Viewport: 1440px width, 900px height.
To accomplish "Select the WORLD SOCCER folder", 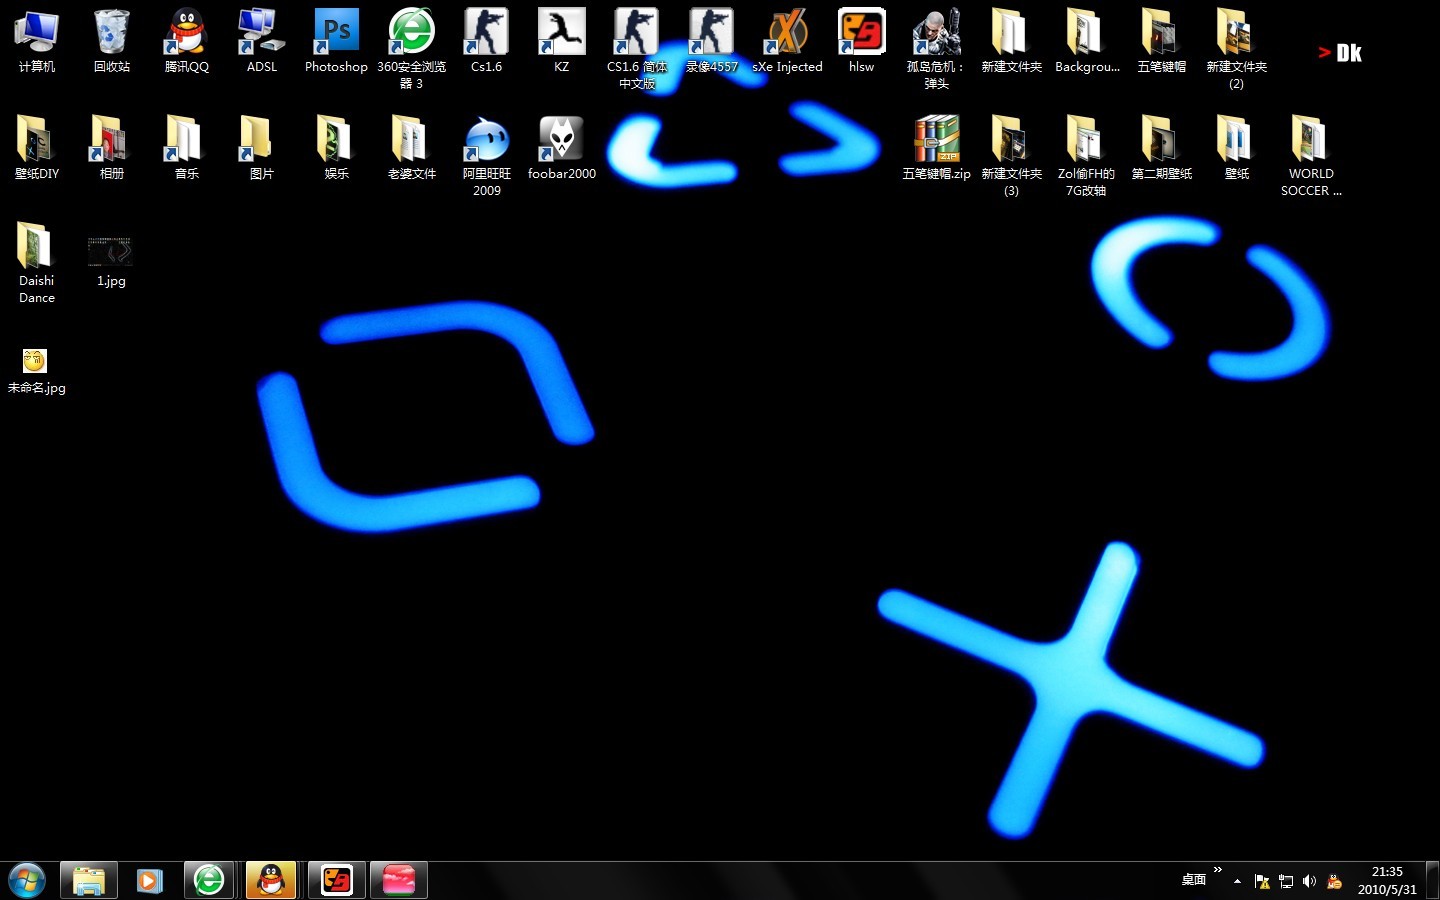I will tap(1311, 155).
